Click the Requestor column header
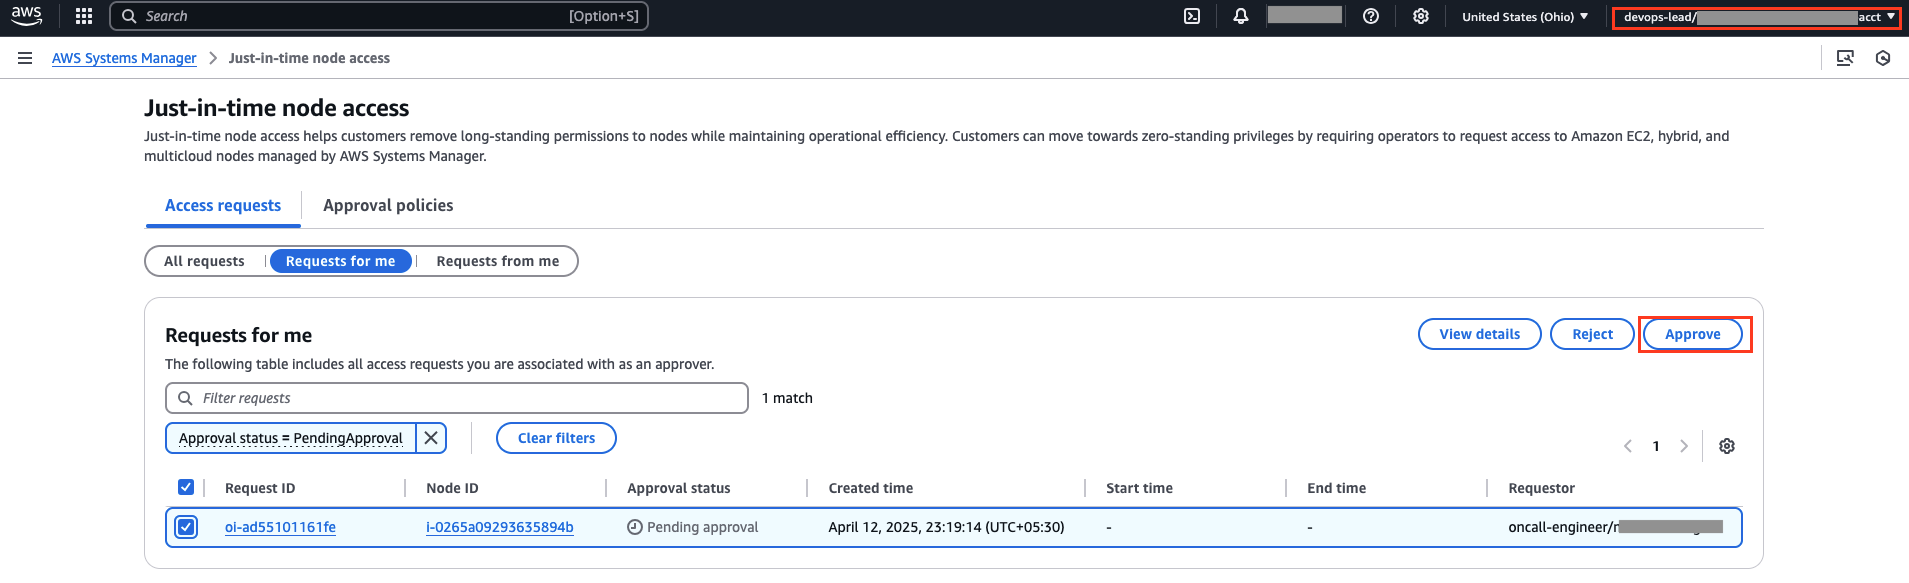Image resolution: width=1909 pixels, height=583 pixels. pos(1541,488)
